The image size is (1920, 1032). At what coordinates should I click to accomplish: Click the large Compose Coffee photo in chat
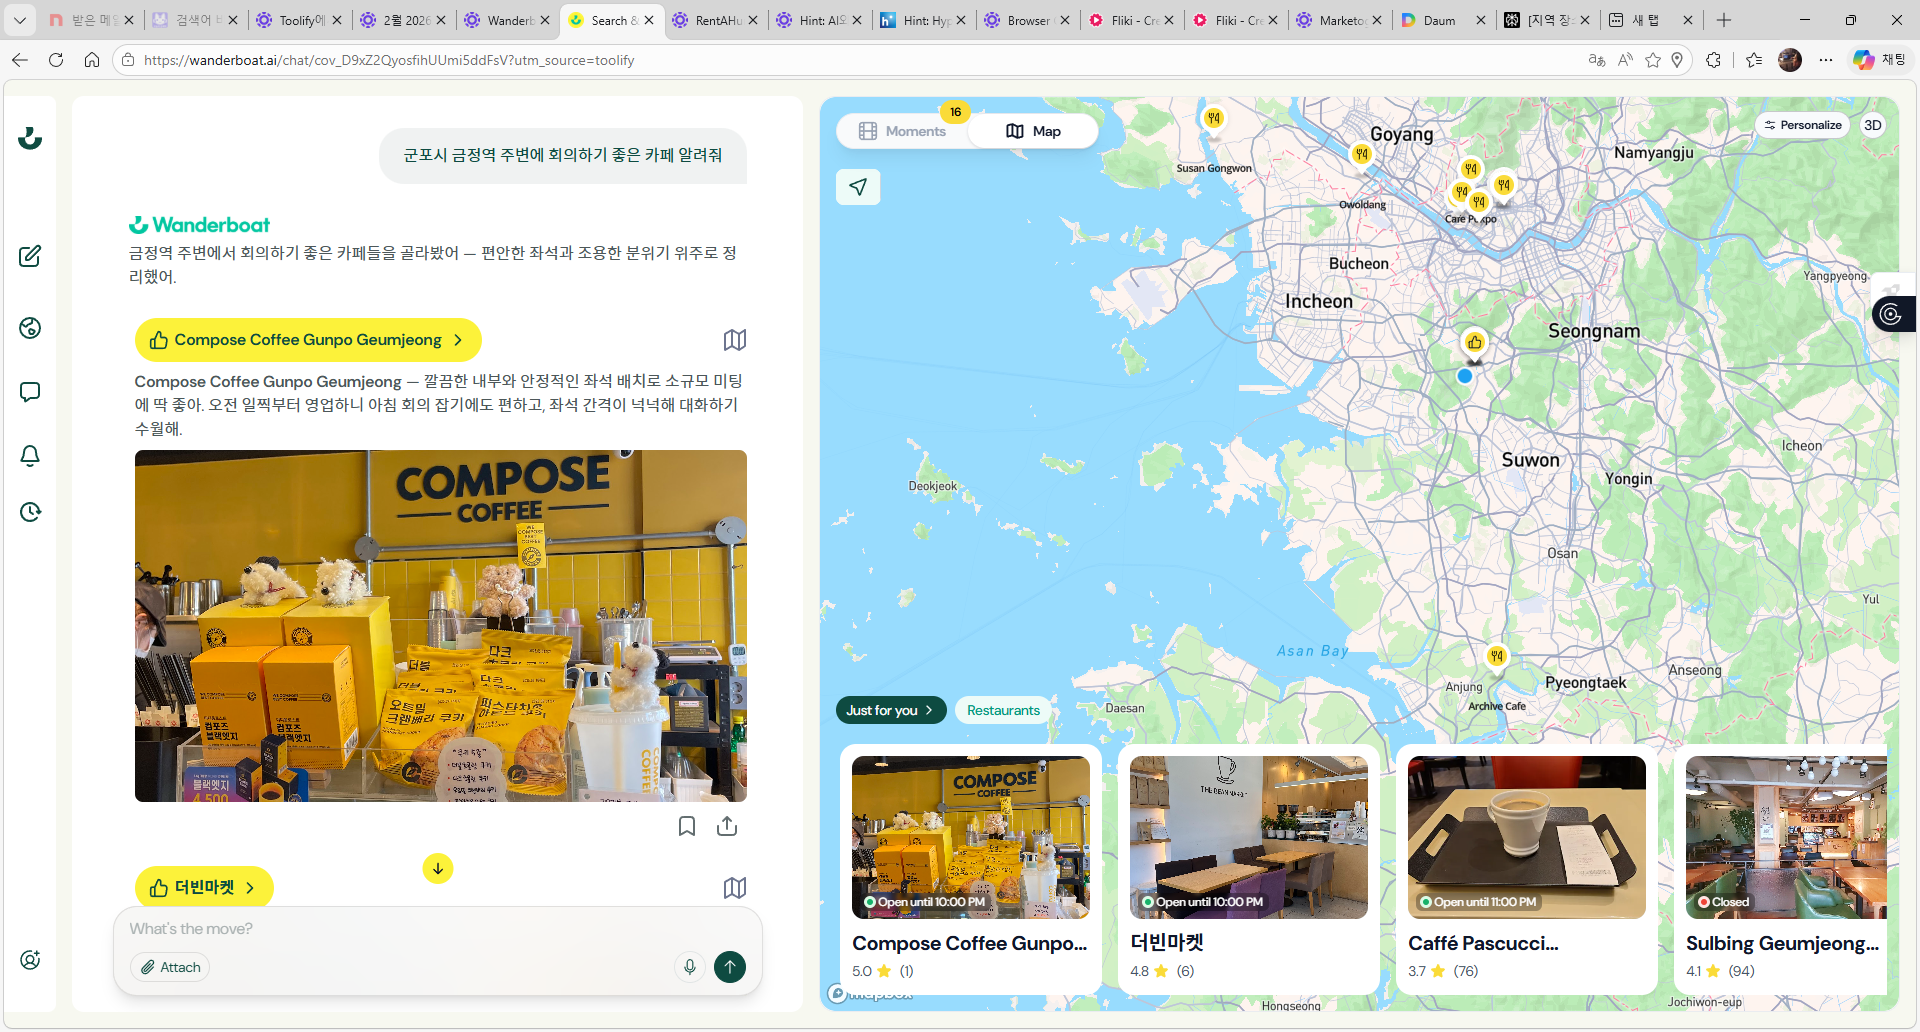pyautogui.click(x=441, y=626)
